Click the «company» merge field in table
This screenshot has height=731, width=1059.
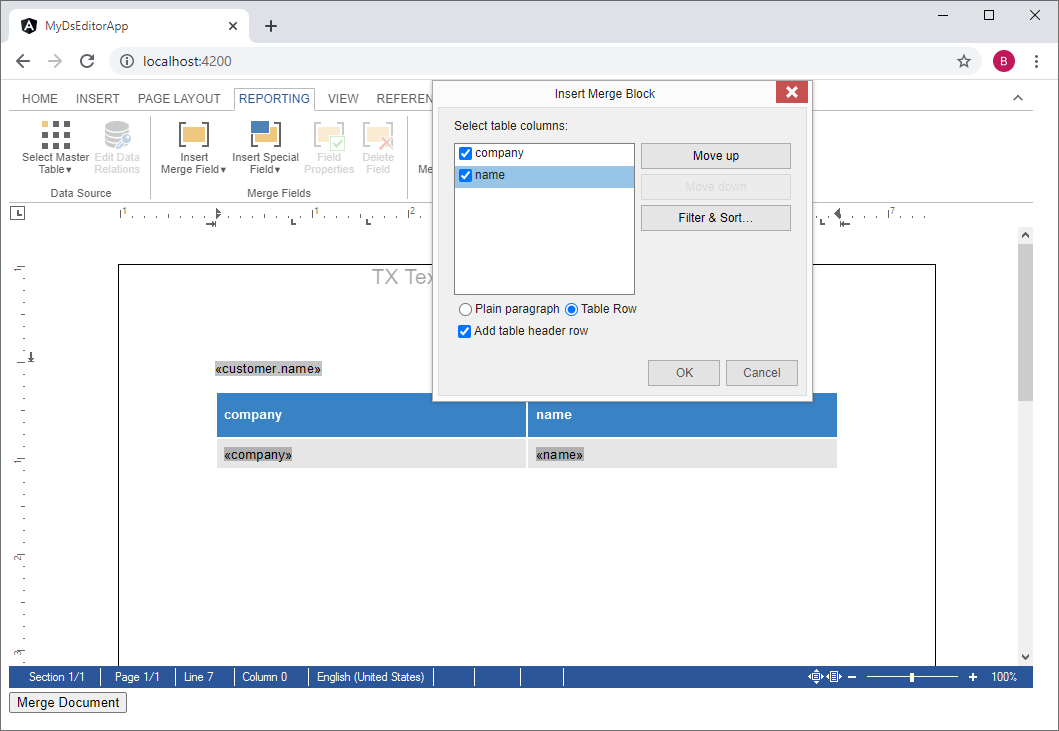click(258, 455)
